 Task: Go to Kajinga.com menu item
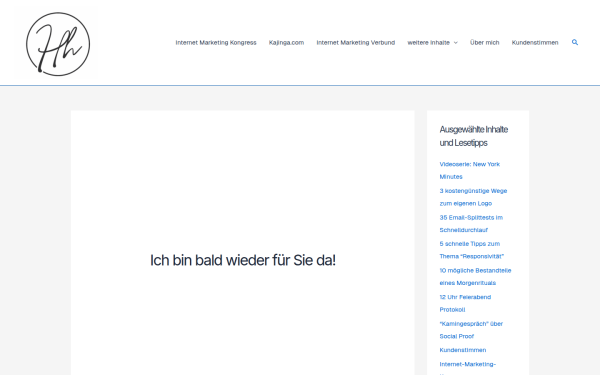(x=286, y=42)
